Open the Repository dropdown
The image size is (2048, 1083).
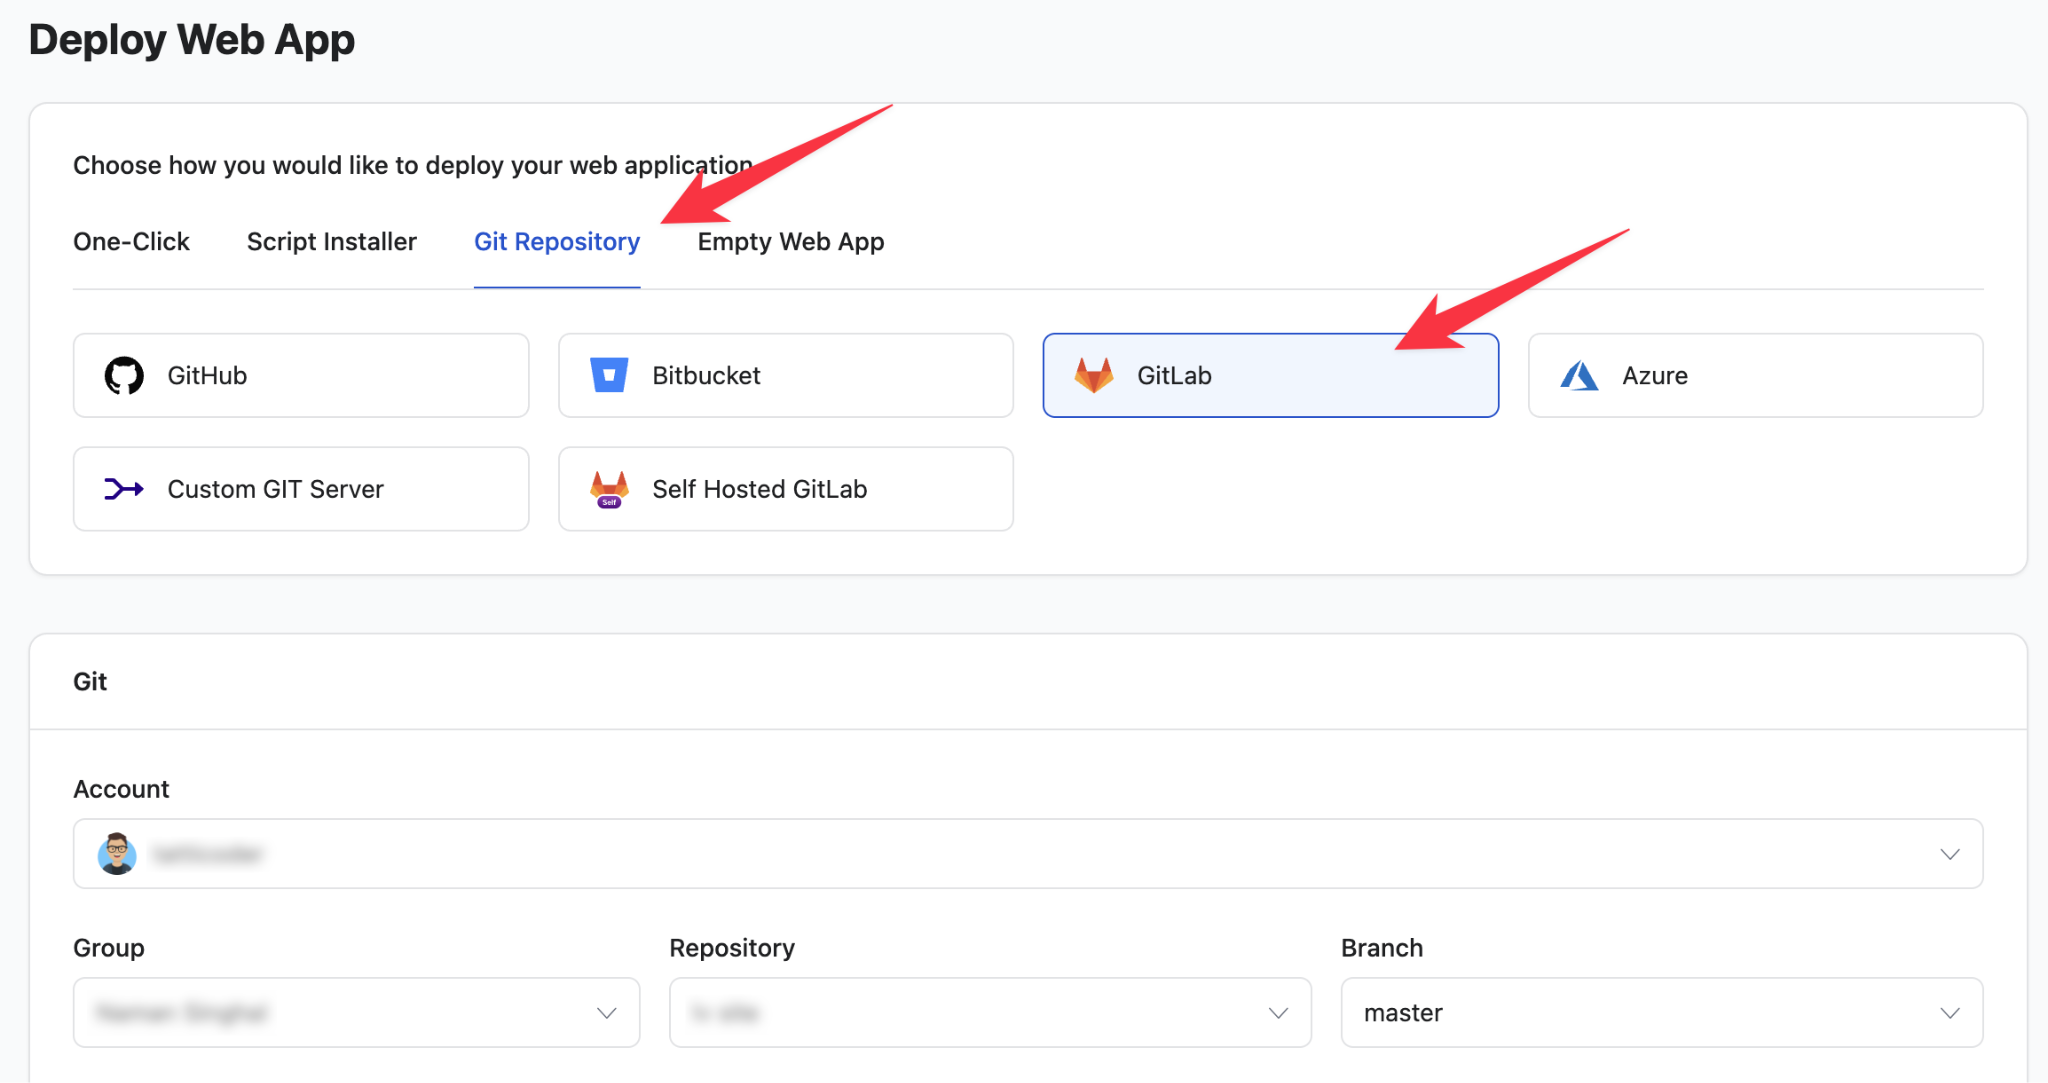(990, 1013)
